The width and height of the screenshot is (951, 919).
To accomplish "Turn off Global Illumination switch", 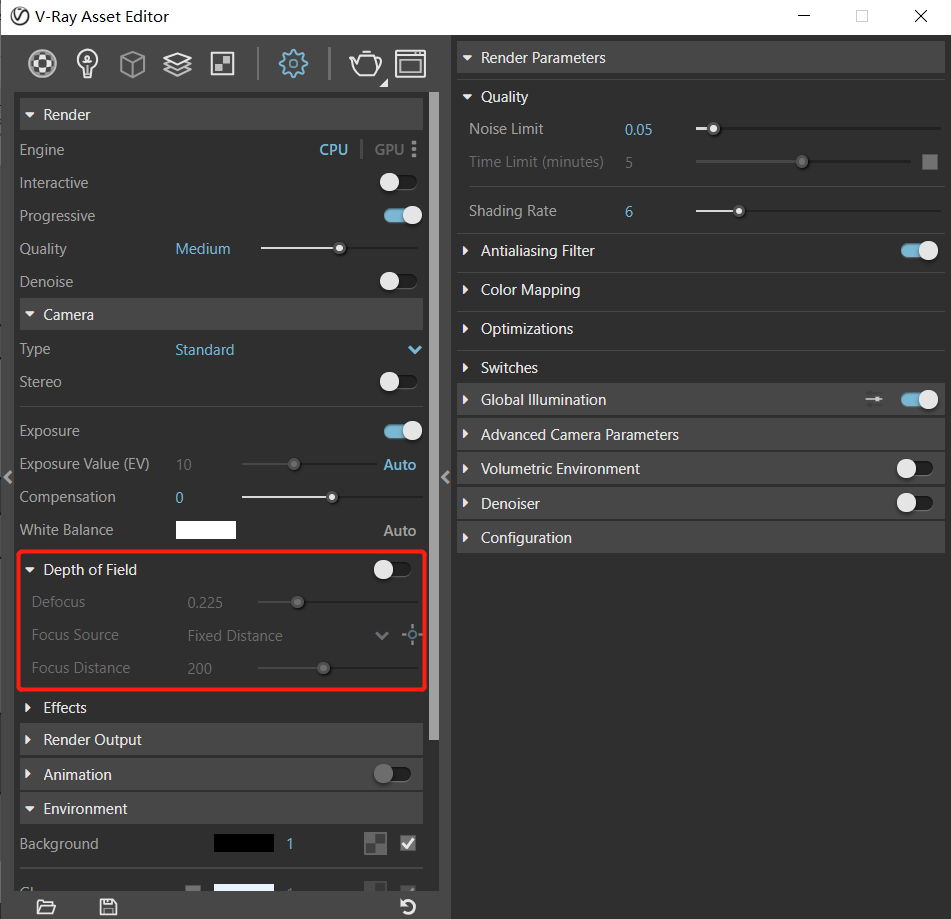I will pyautogui.click(x=919, y=399).
